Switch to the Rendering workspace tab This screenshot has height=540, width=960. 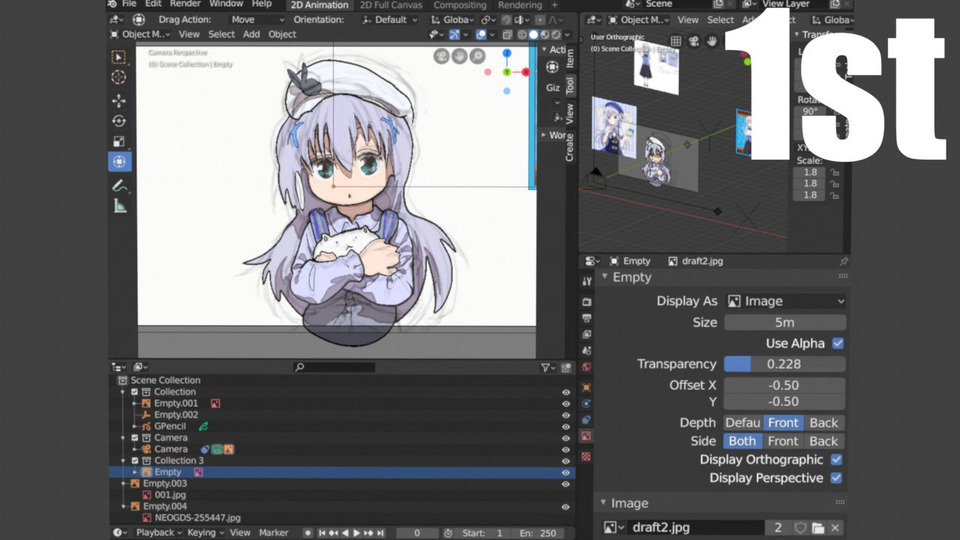click(520, 5)
